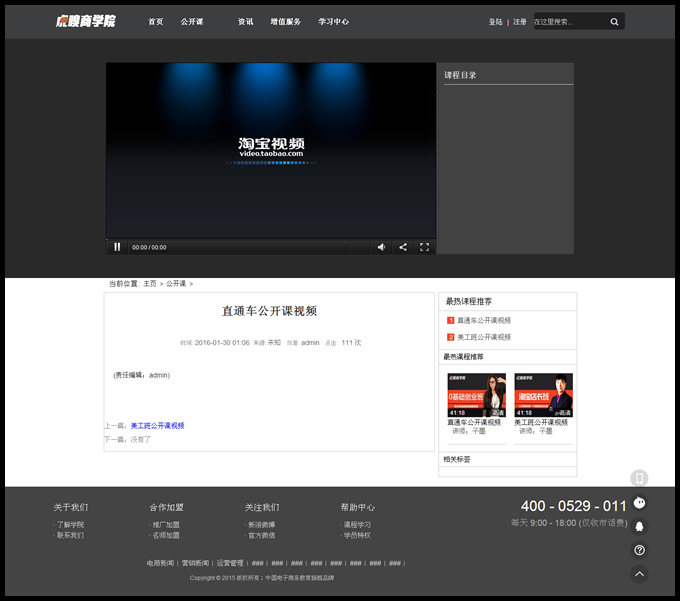This screenshot has height=601, width=680.
Task: Click the 课程目录 panel heading
Action: point(460,75)
